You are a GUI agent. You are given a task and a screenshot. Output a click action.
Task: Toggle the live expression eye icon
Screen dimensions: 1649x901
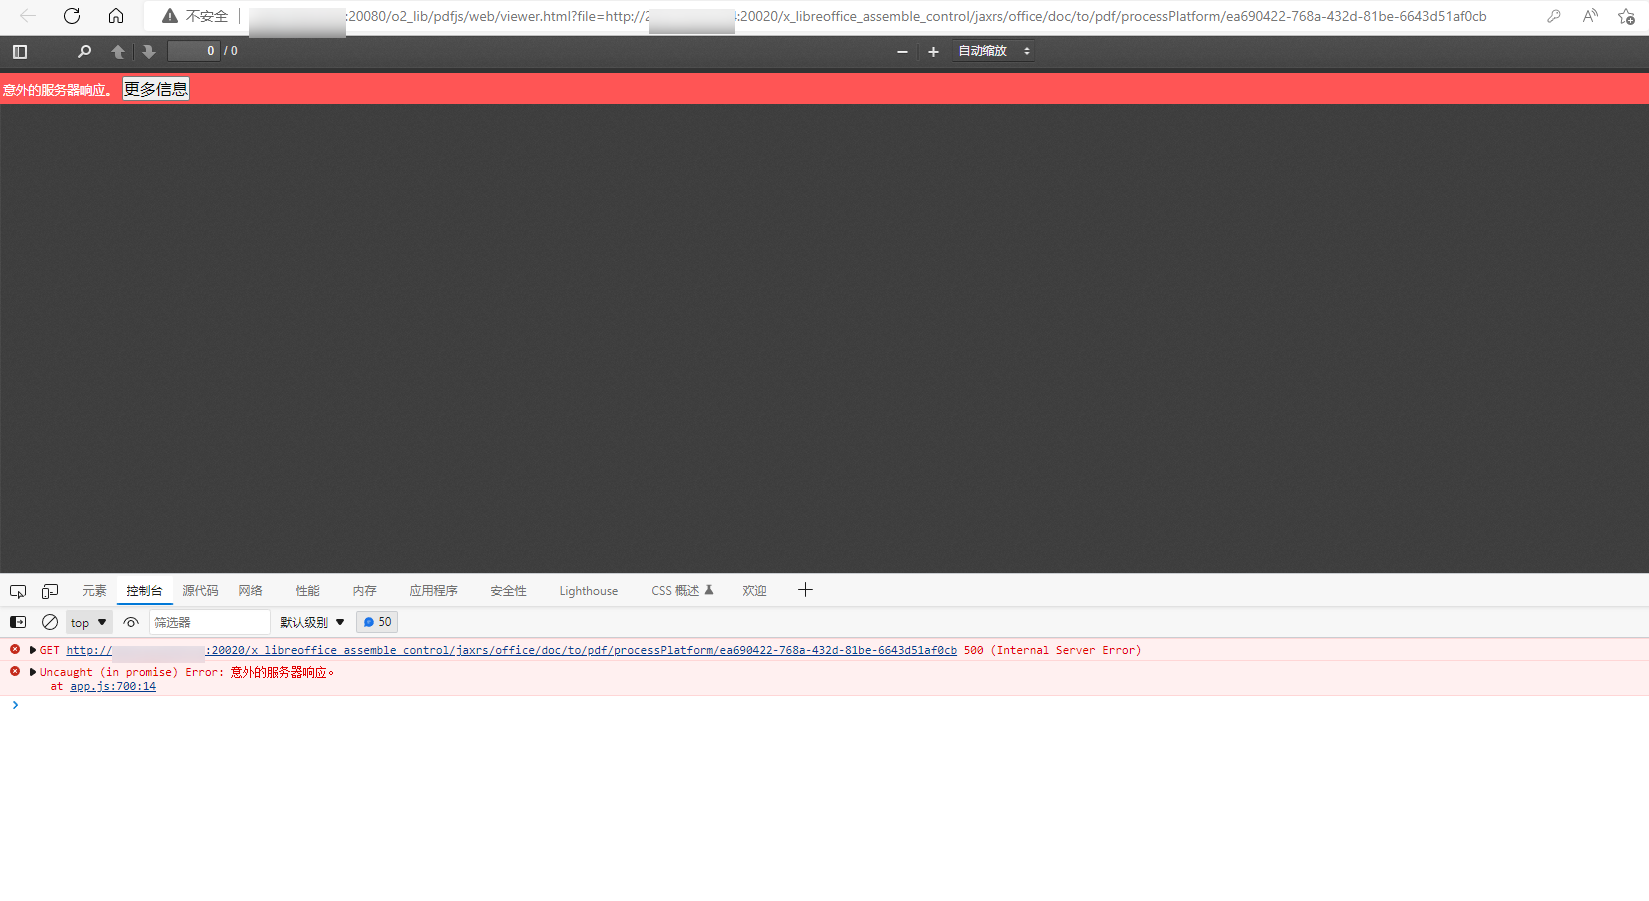click(x=131, y=622)
